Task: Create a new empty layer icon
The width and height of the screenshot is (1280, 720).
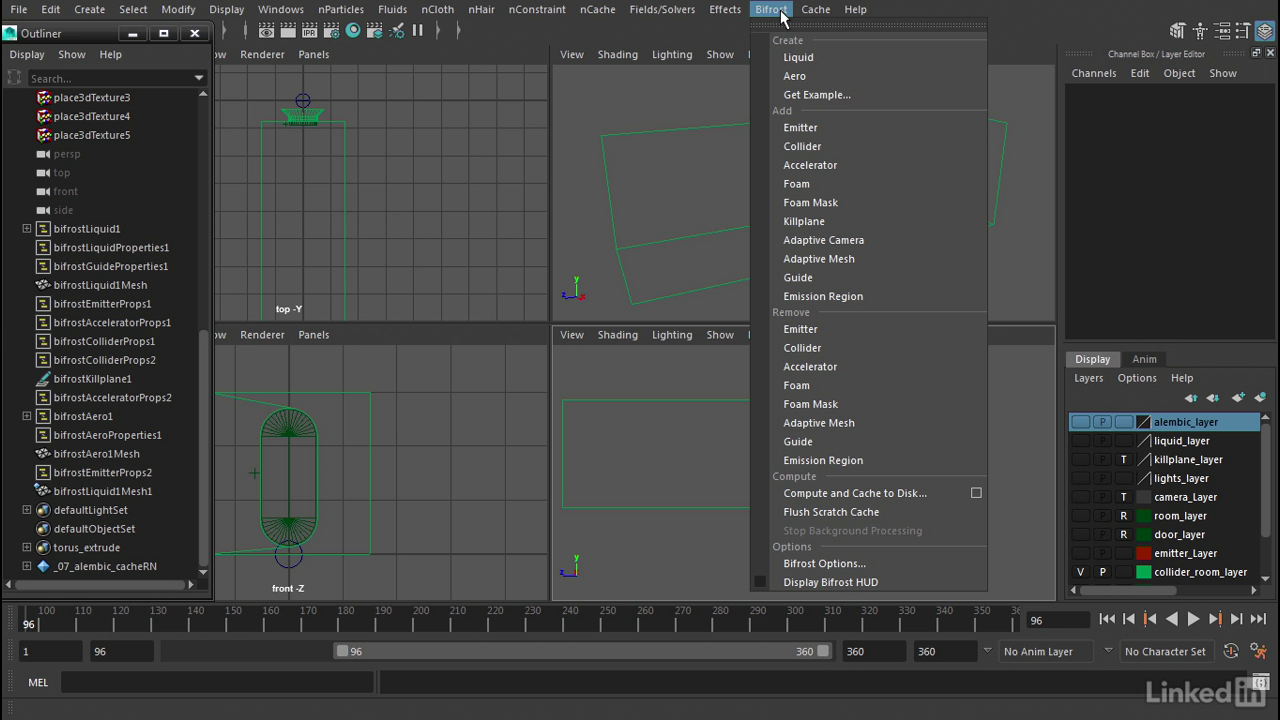Action: (1238, 398)
